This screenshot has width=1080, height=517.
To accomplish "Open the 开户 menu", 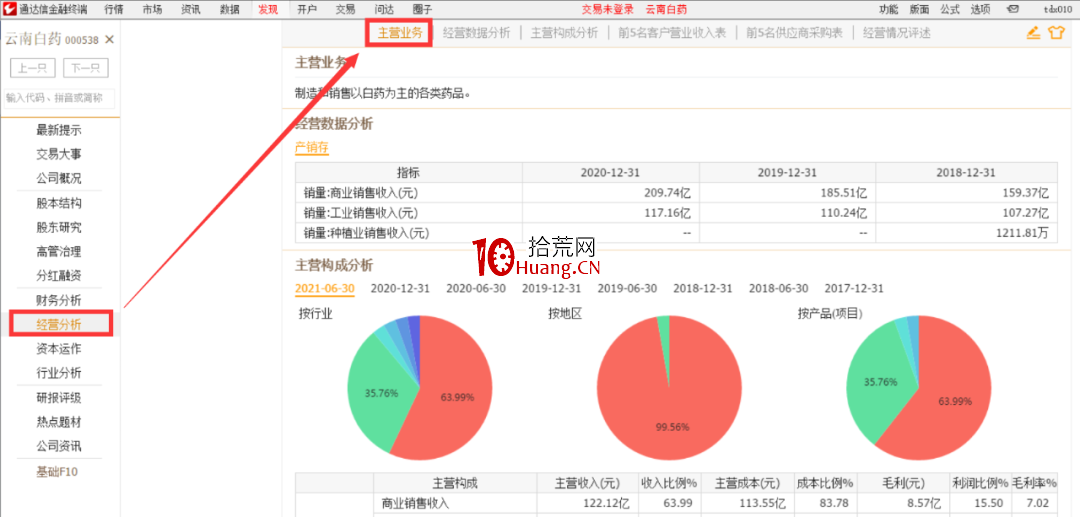I will (307, 10).
